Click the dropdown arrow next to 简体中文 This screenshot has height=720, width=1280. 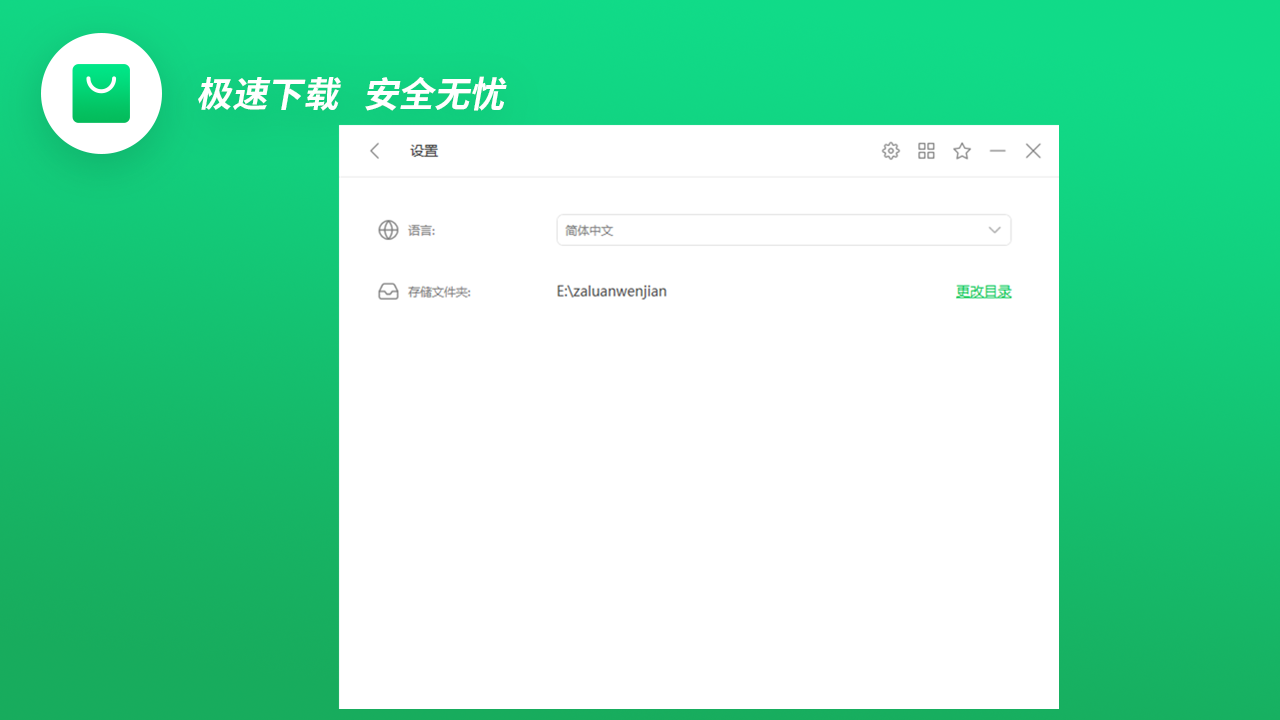[994, 229]
